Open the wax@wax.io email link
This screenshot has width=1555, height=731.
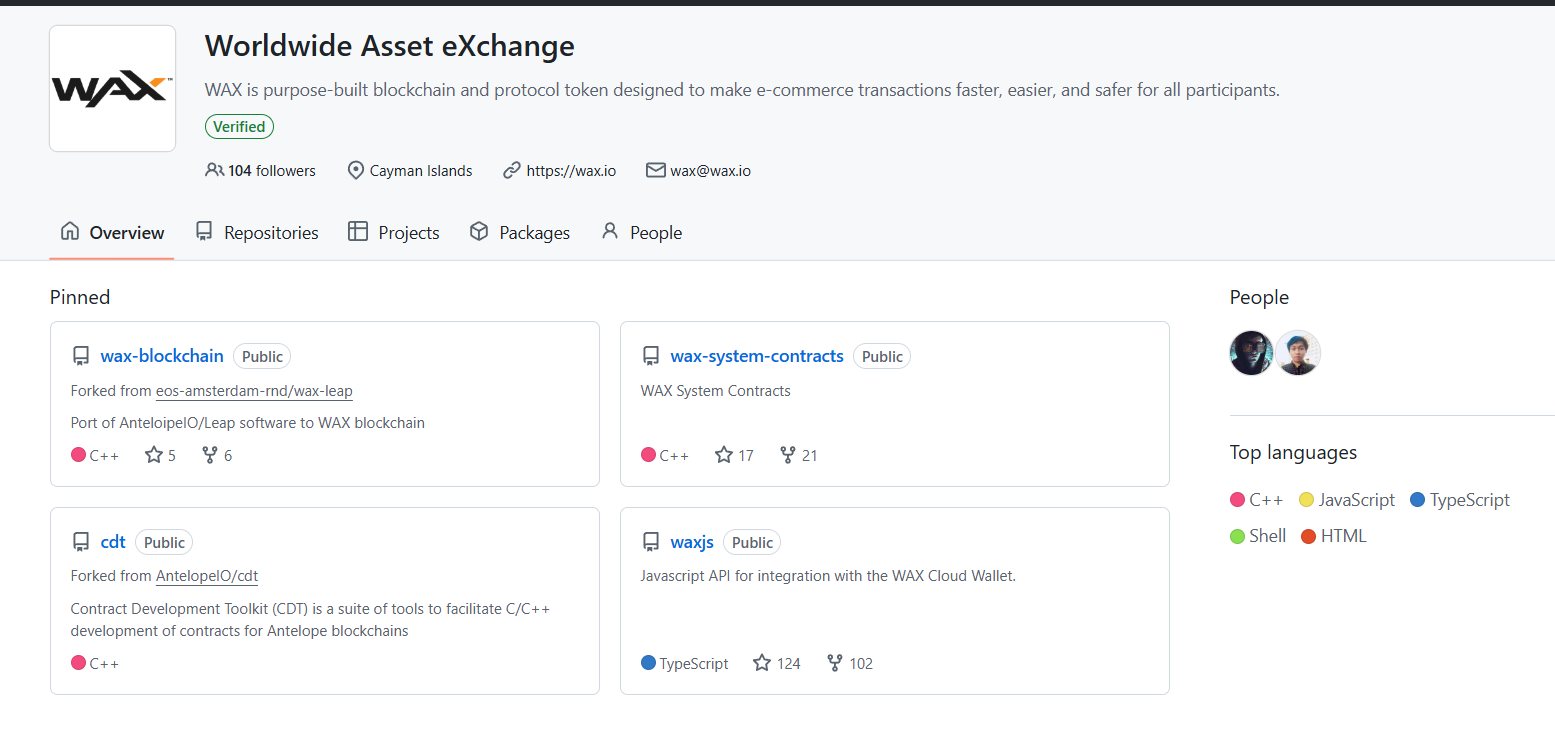710,171
